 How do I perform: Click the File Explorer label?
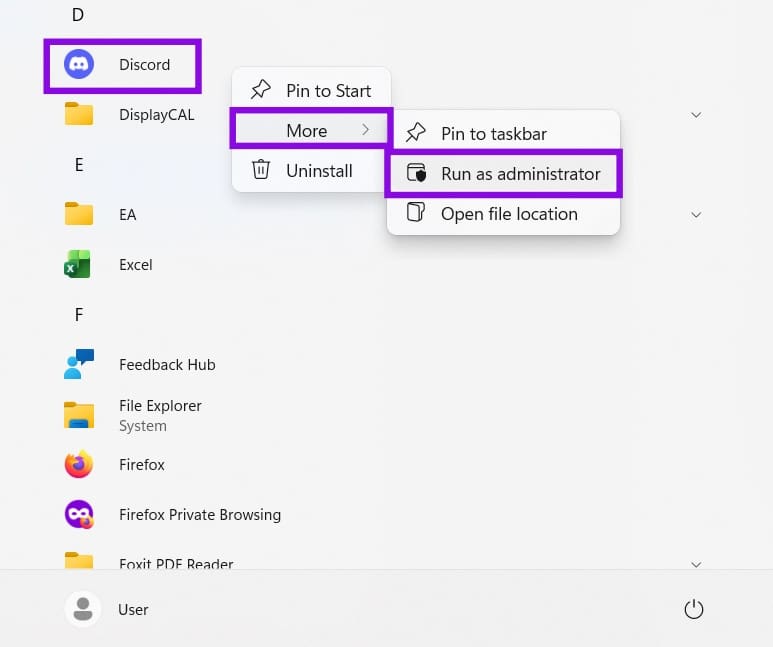pyautogui.click(x=160, y=405)
